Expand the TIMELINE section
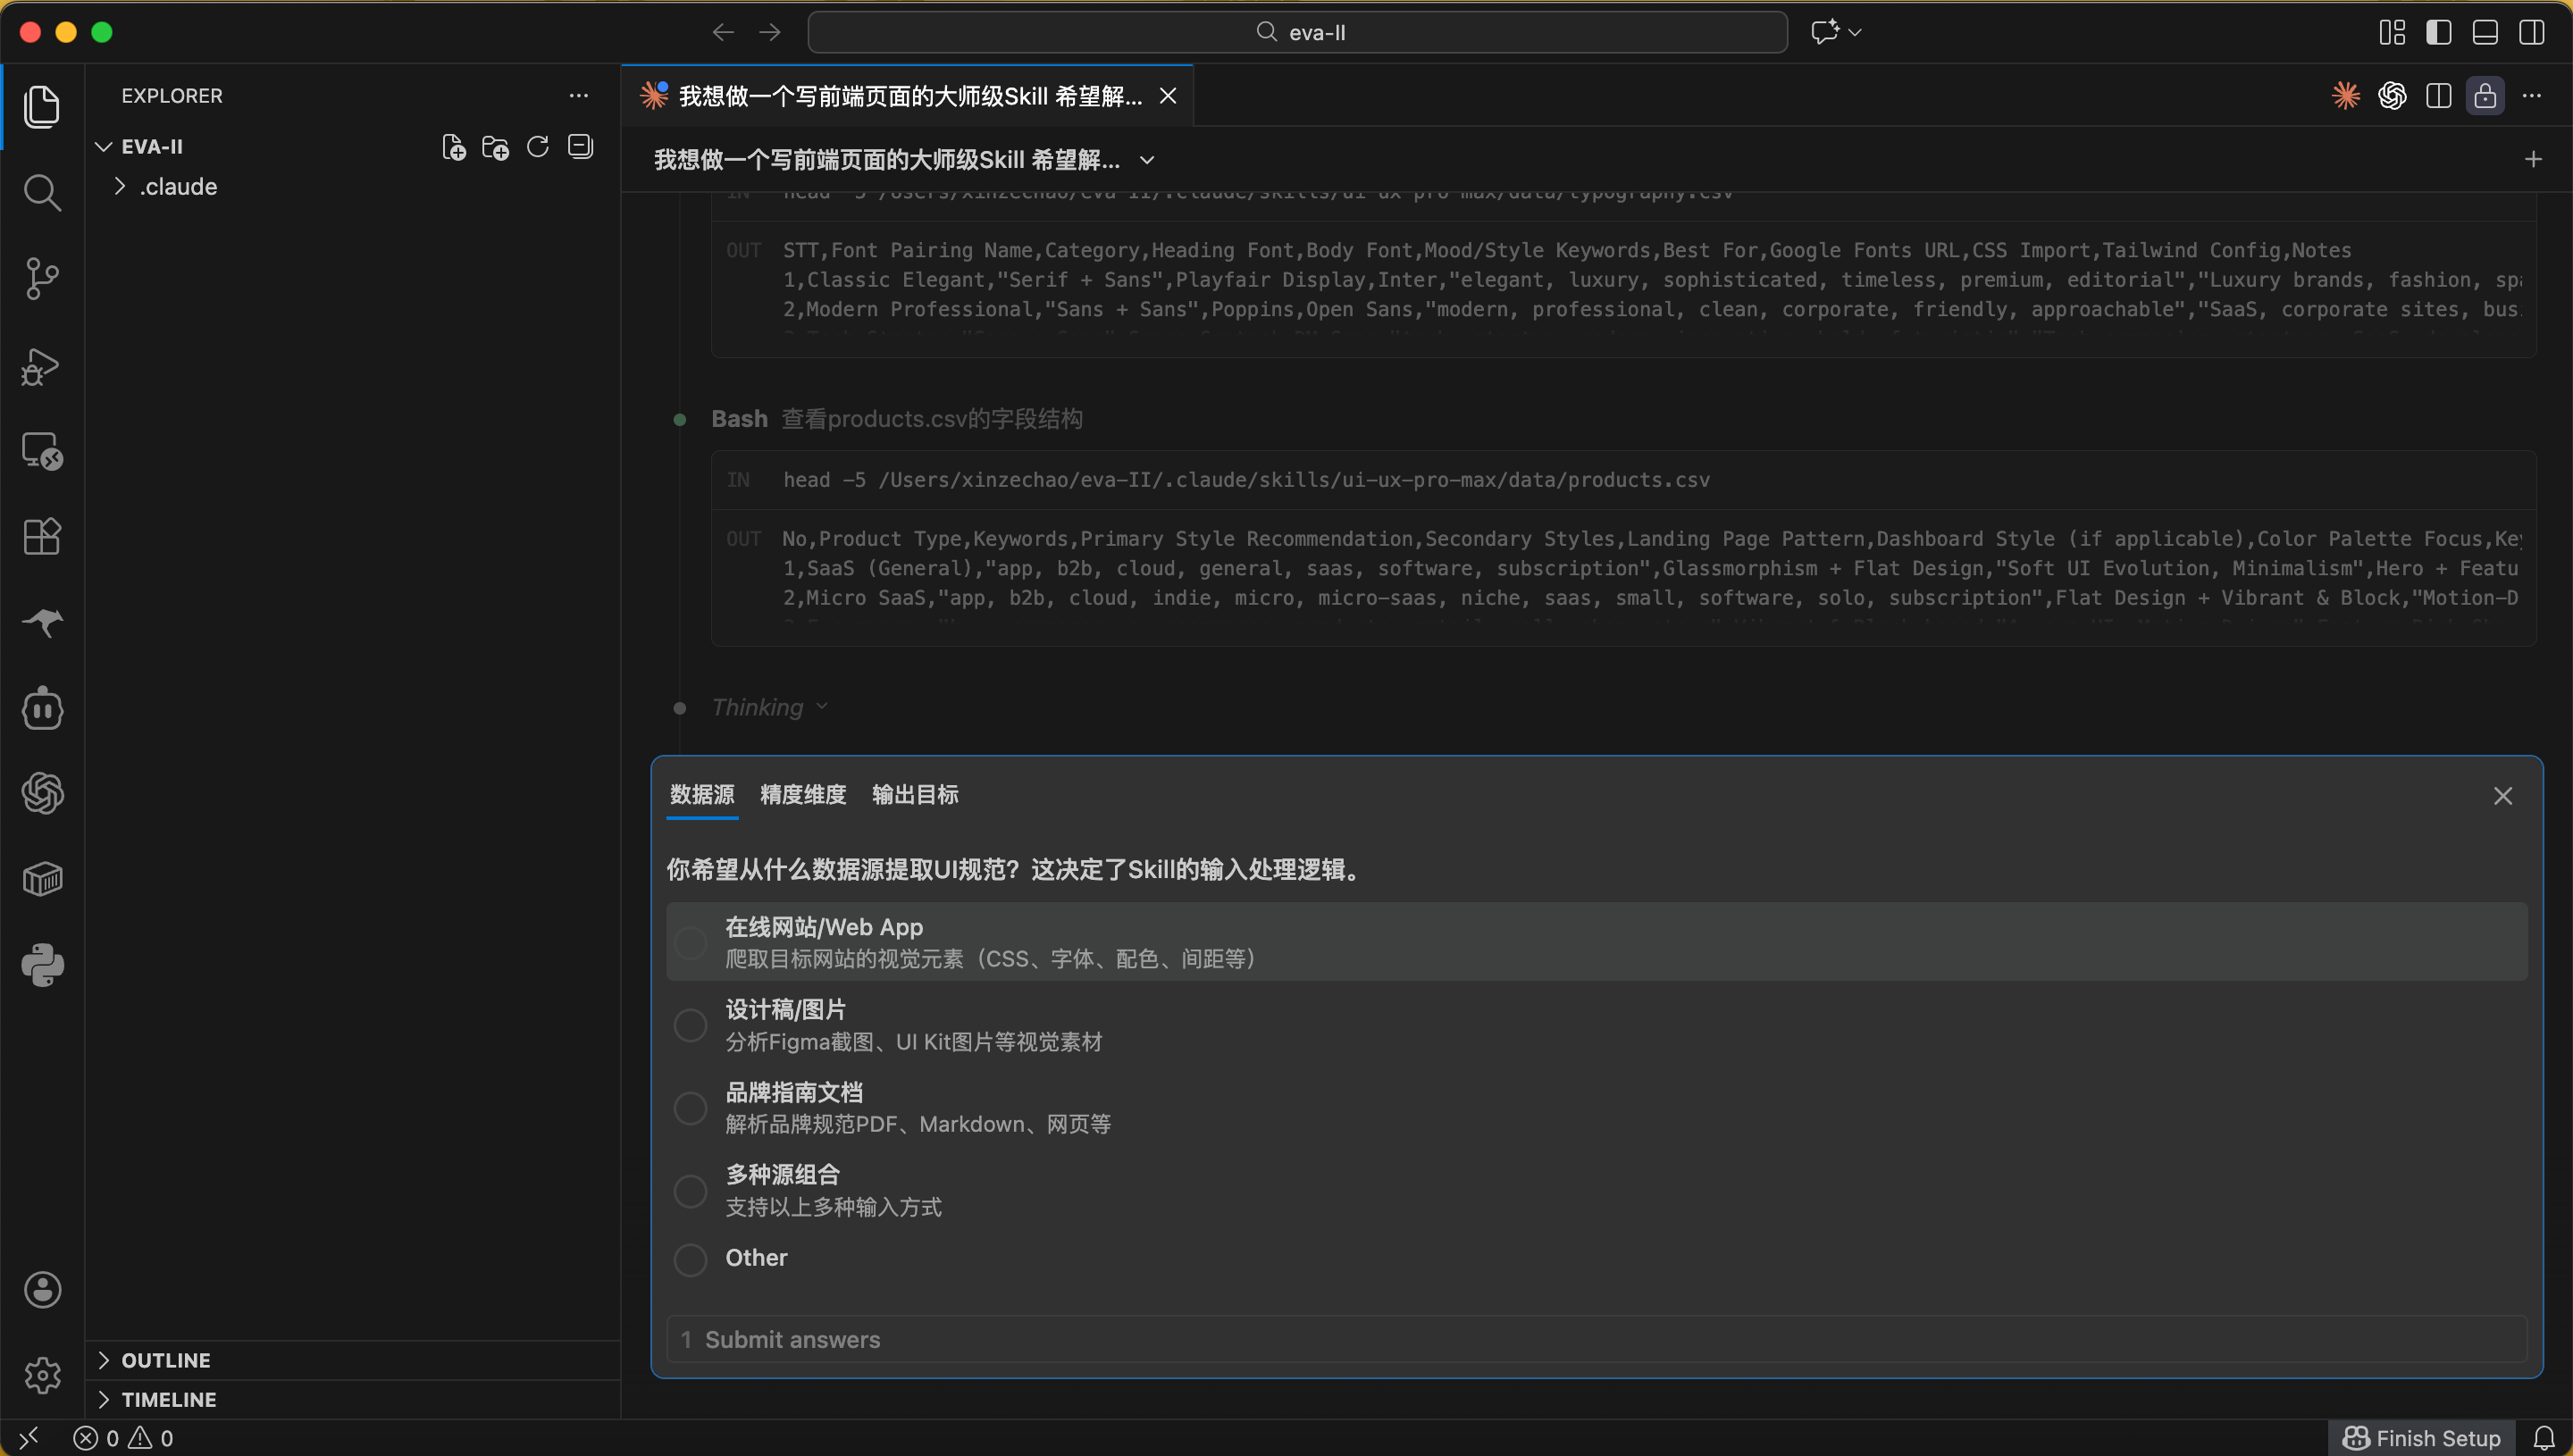 [104, 1400]
